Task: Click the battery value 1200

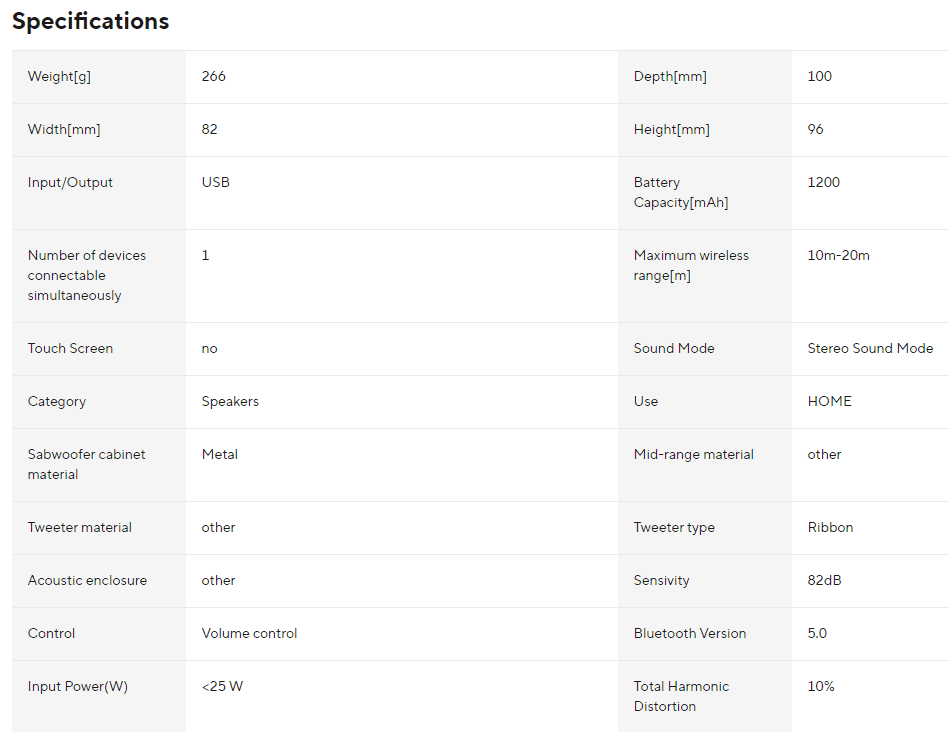Action: point(824,182)
